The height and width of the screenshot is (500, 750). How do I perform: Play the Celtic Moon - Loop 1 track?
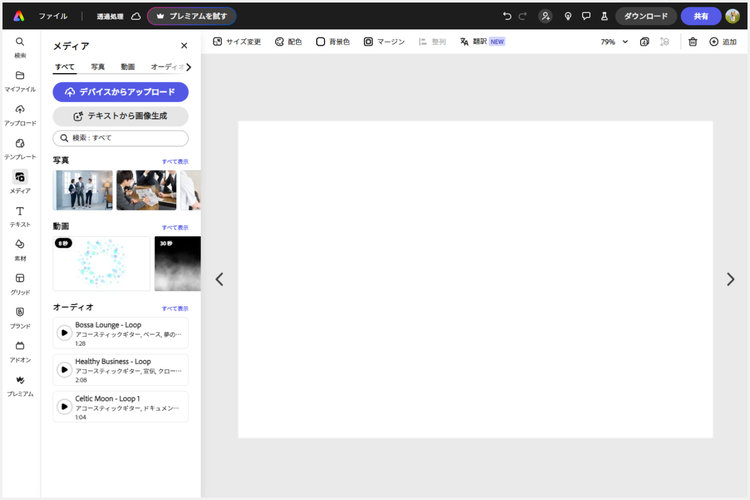(64, 406)
